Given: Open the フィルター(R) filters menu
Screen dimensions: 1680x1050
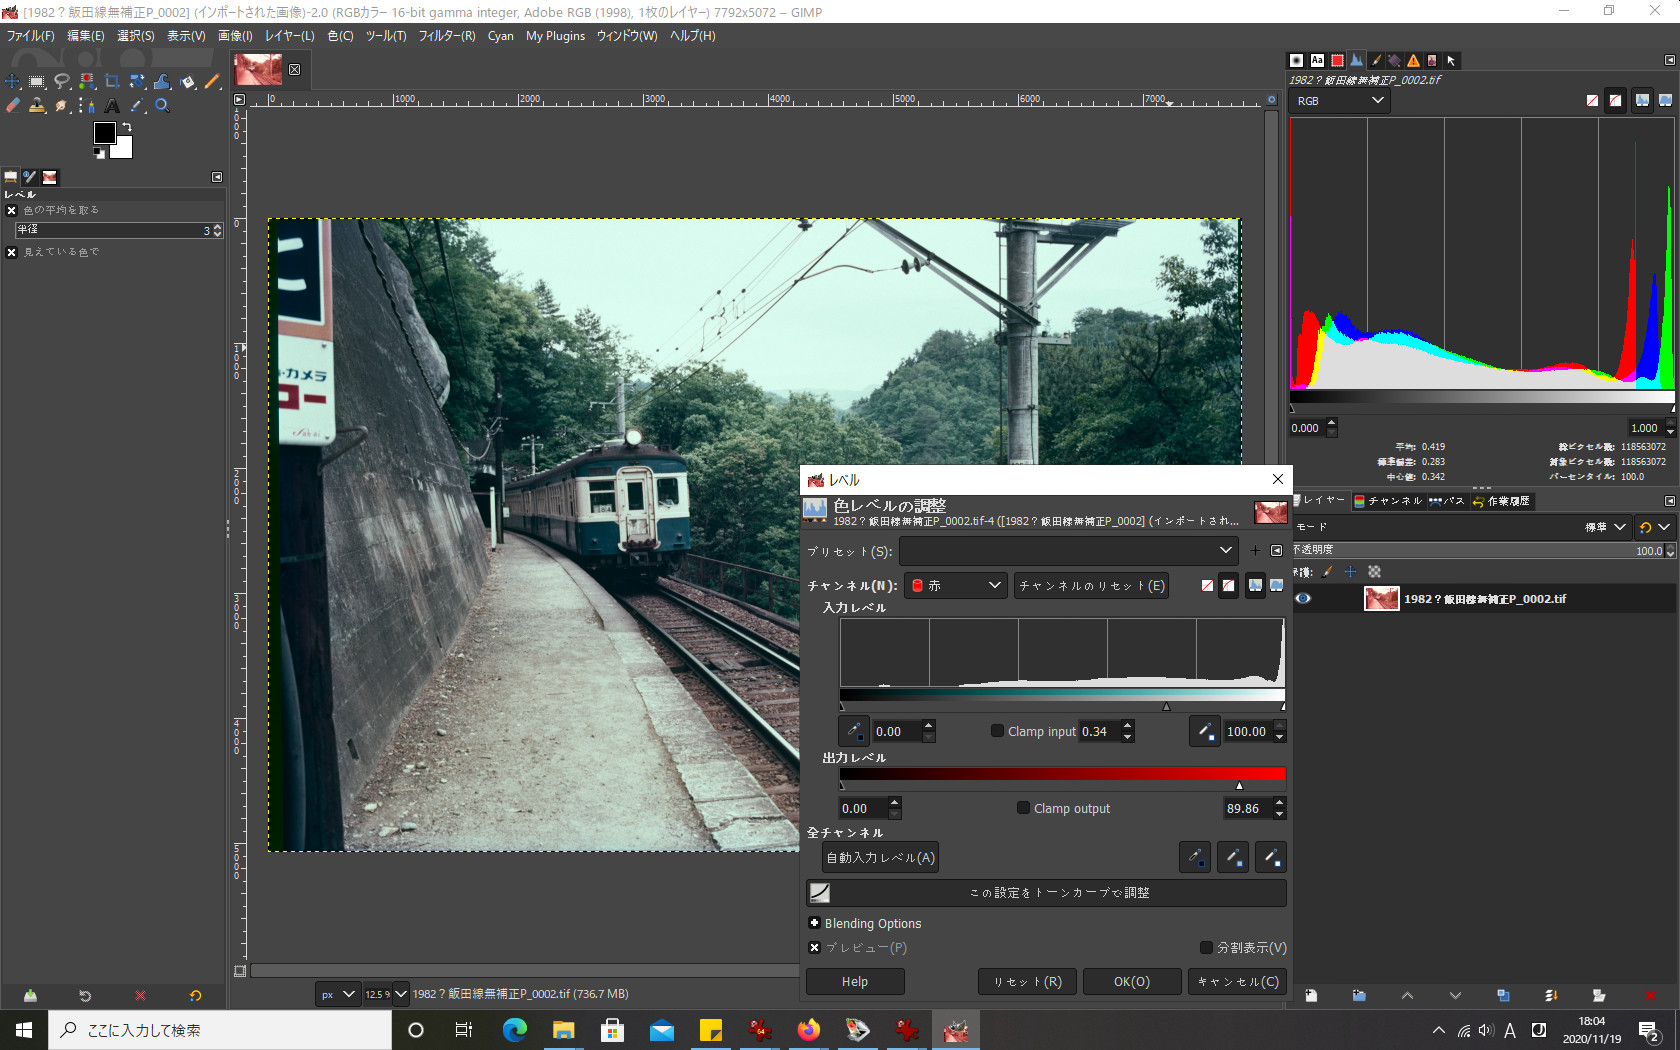Looking at the screenshot, I should [x=447, y=36].
